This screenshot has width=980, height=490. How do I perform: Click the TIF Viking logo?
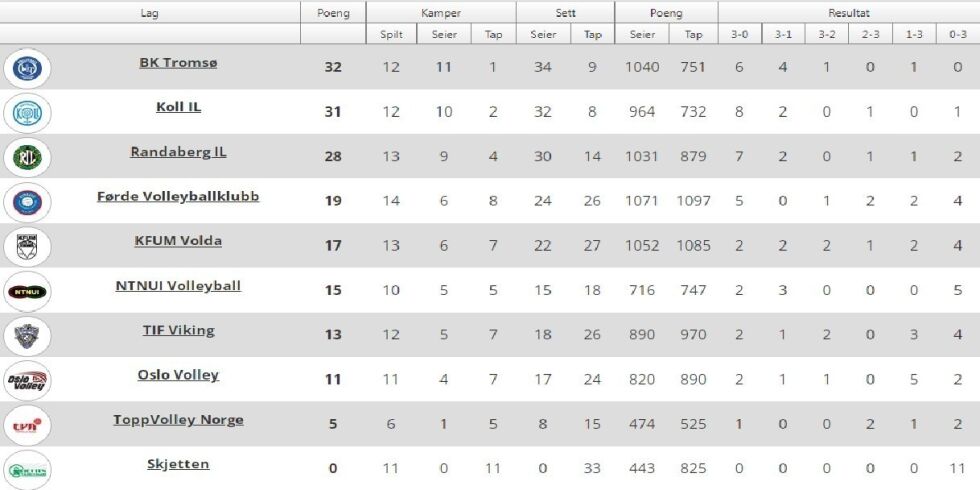(27, 336)
